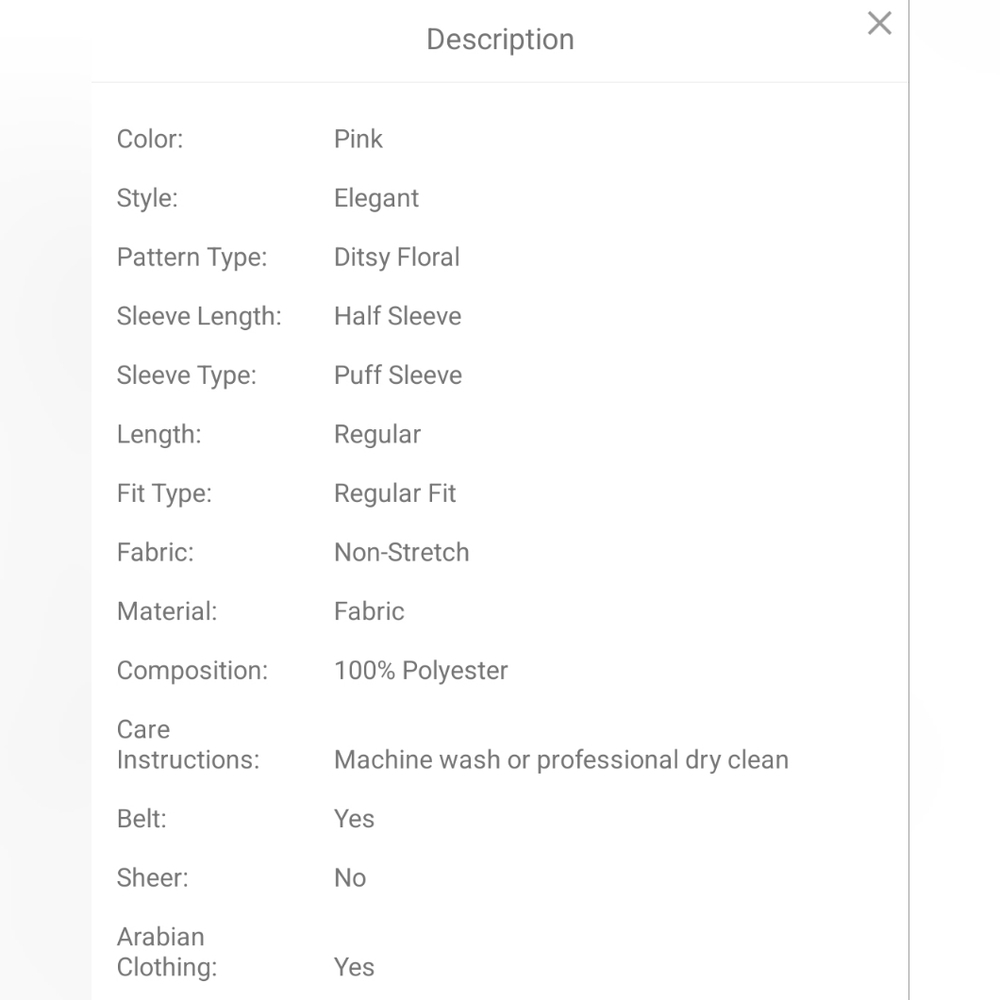Close the Description panel
1000x1000 pixels.
[879, 24]
